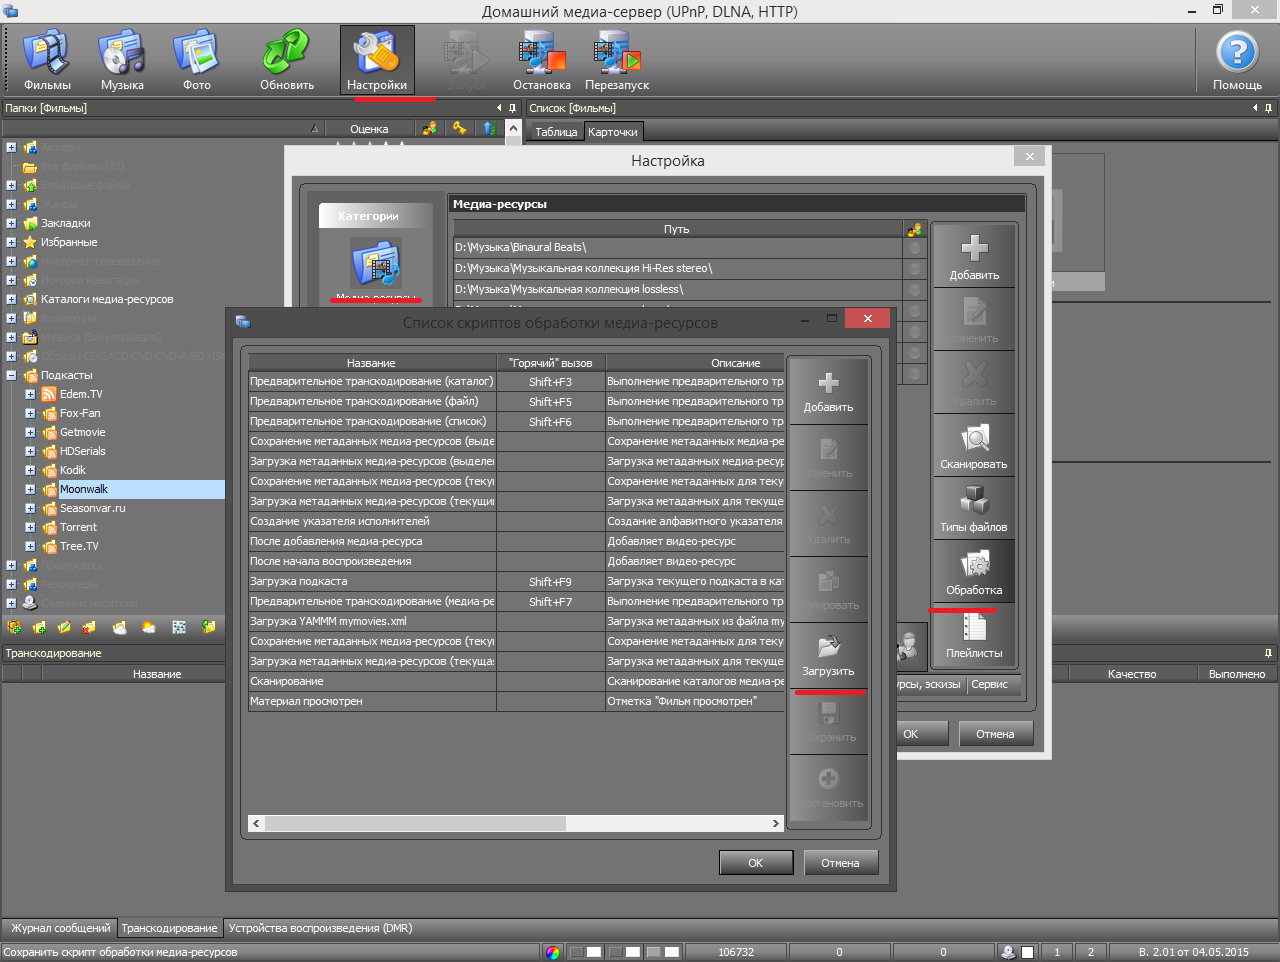This screenshot has height=962, width=1280.
Task: Click Загрузить in the scripts dialog
Action: (x=828, y=655)
